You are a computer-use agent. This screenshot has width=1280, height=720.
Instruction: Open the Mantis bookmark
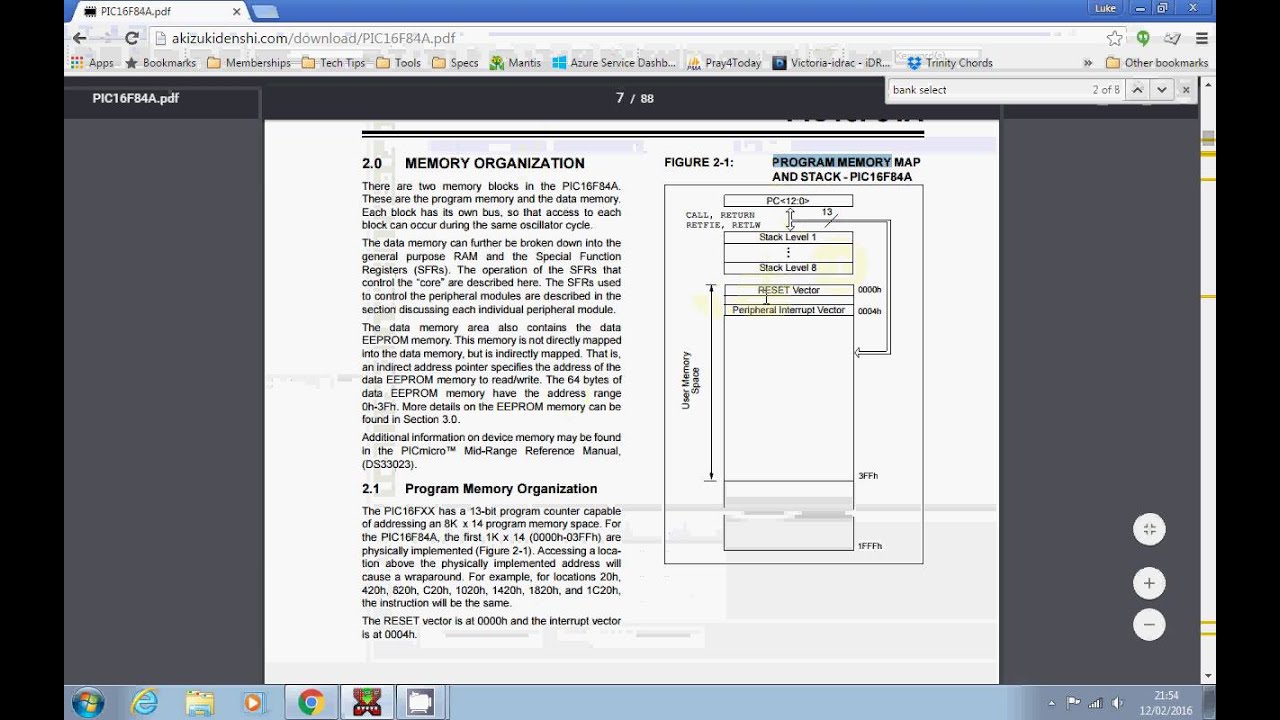pyautogui.click(x=515, y=62)
